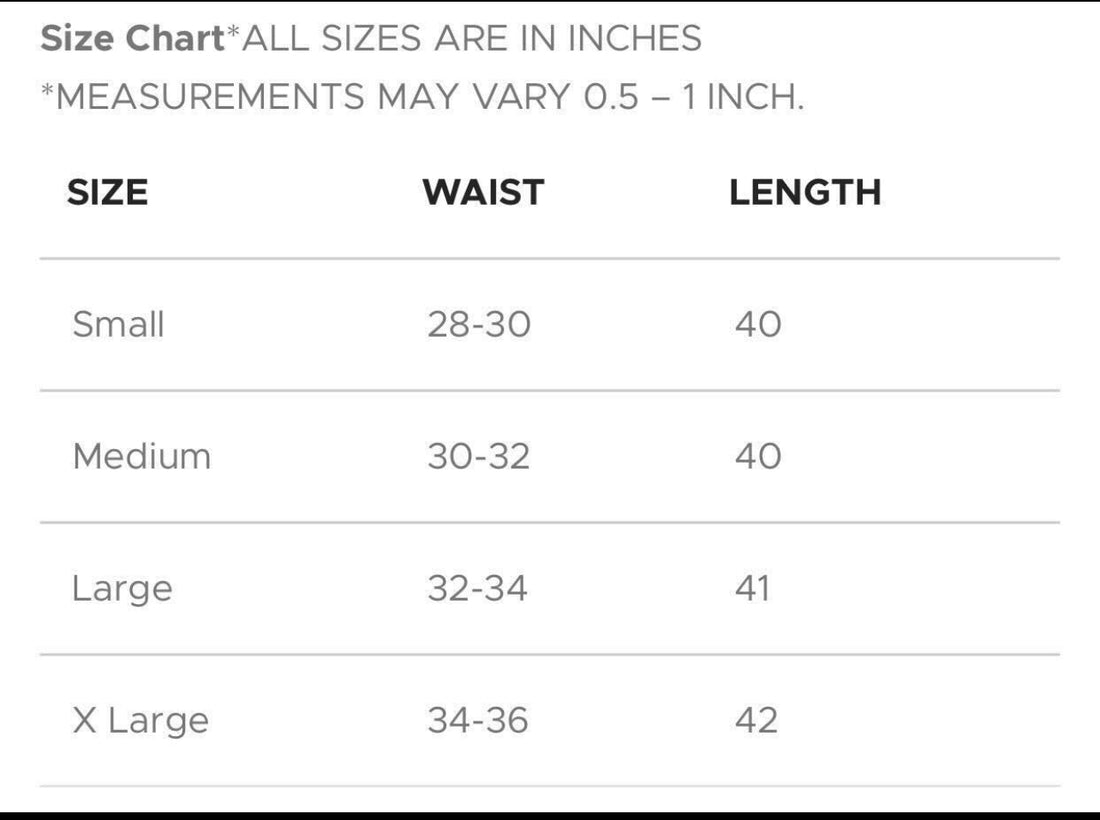Click the length value 41

[x=753, y=588]
